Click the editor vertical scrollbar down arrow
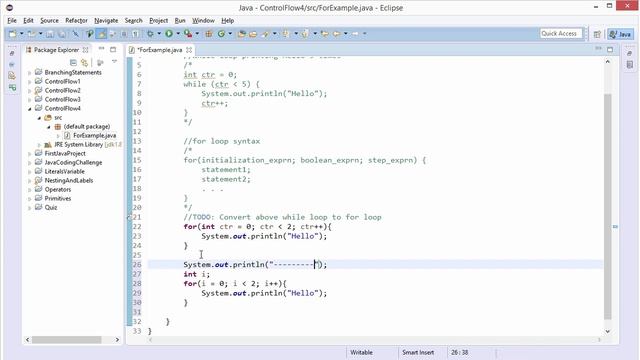 click(x=607, y=331)
